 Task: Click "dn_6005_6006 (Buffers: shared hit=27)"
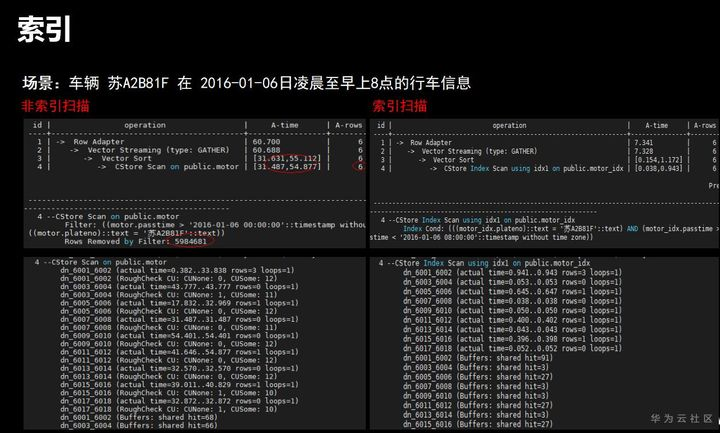click(x=478, y=377)
